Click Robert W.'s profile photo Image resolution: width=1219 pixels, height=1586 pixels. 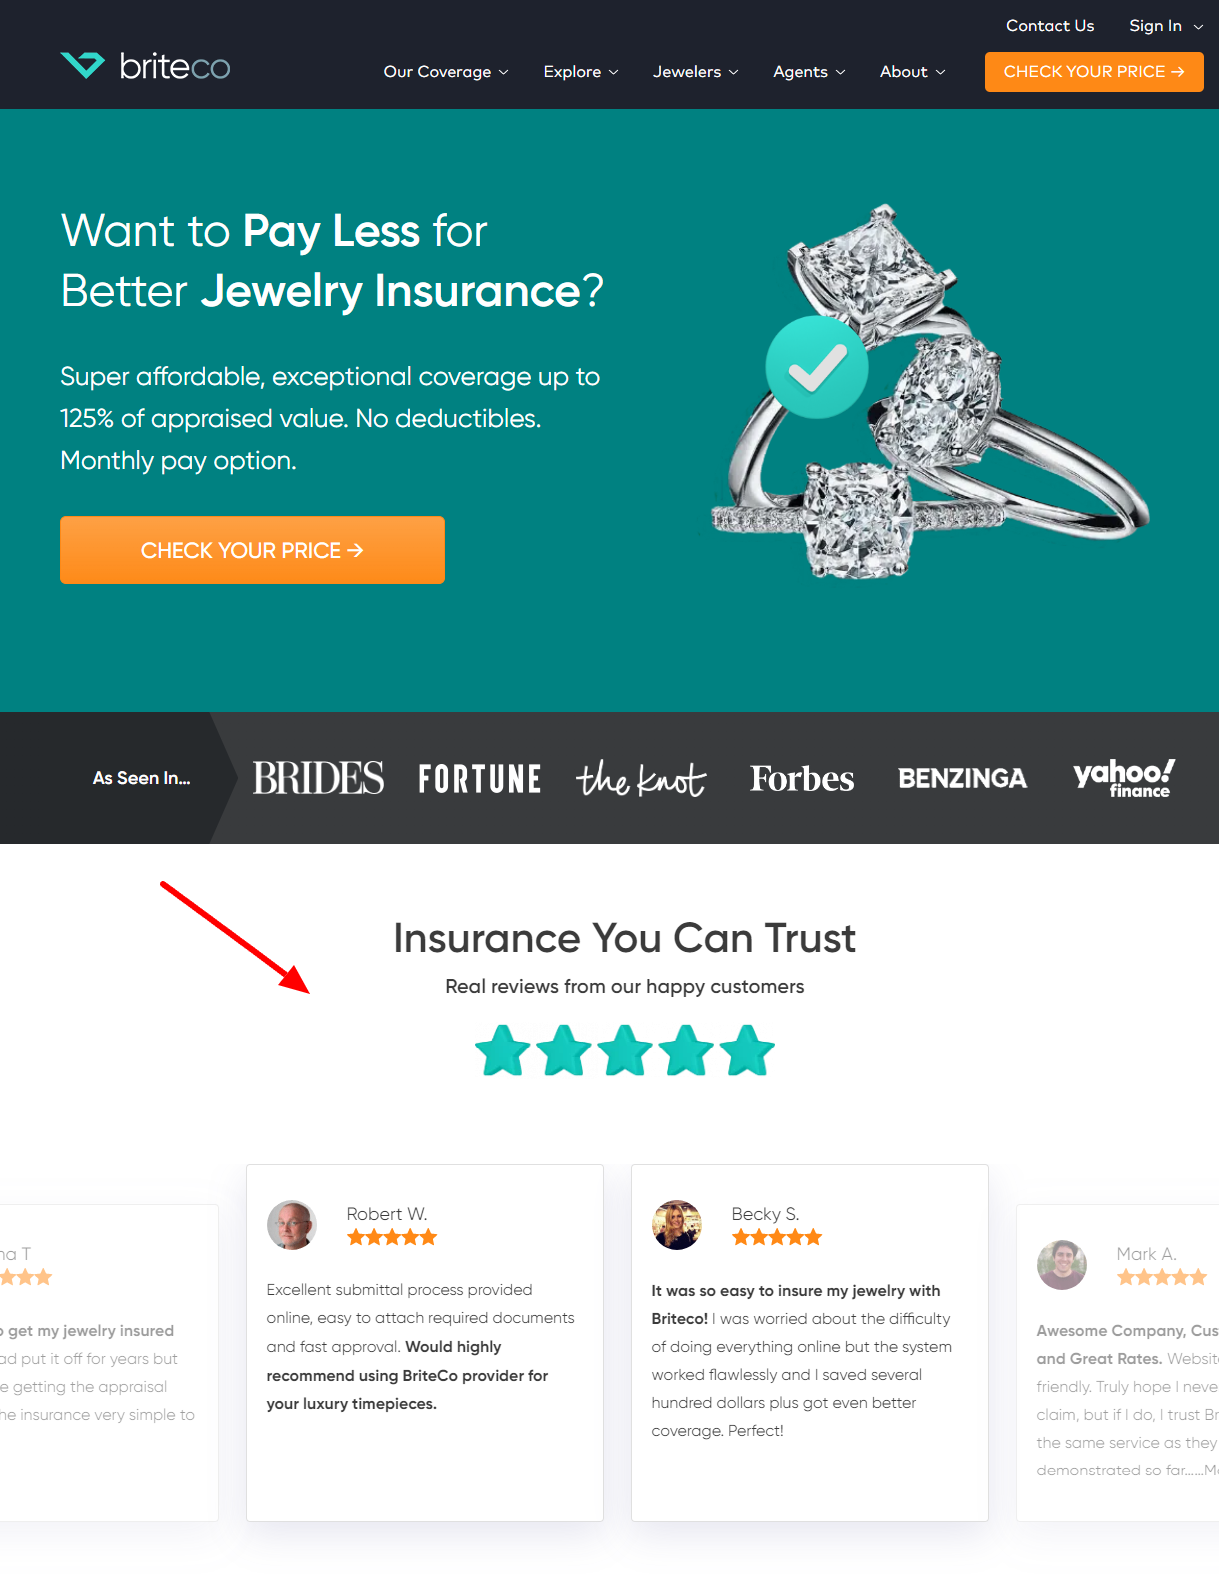(292, 1225)
